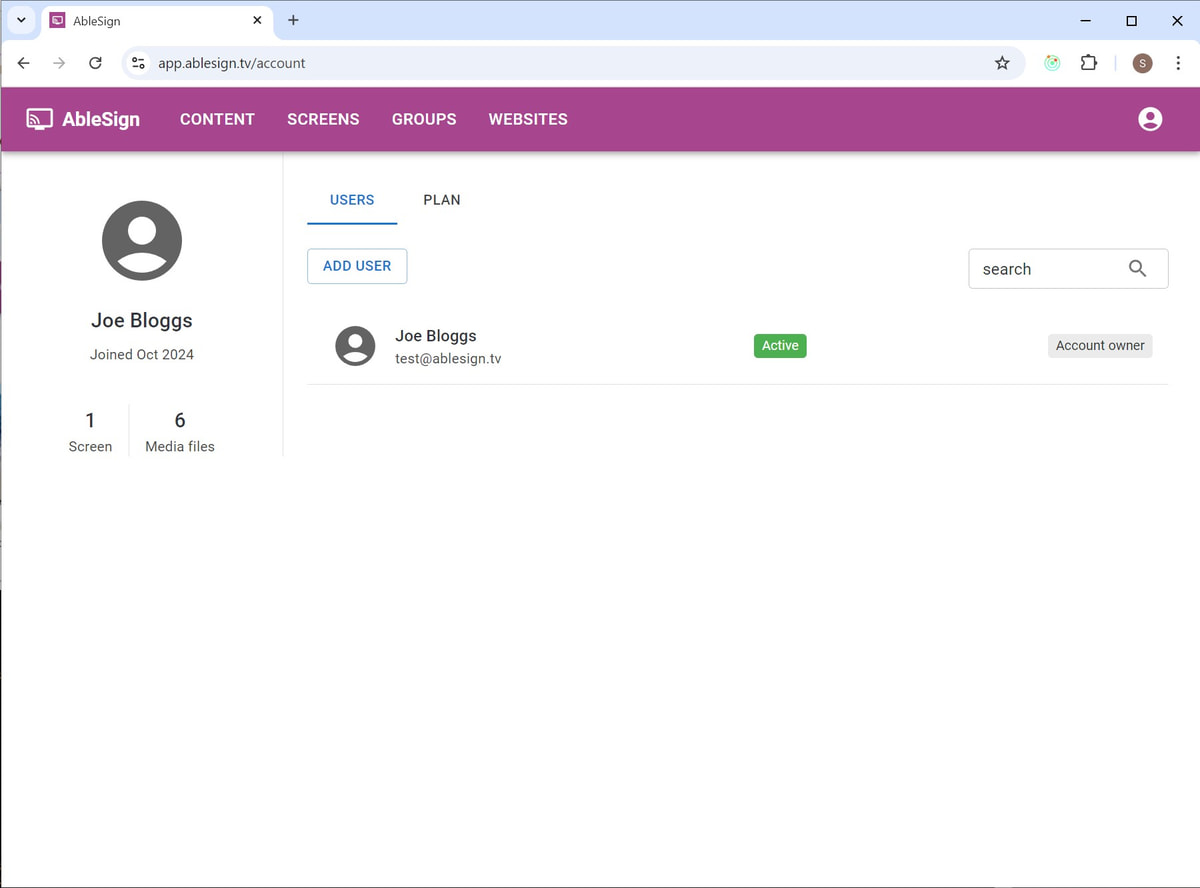Image resolution: width=1200 pixels, height=888 pixels.
Task: Open a new browser tab
Action: coord(293,20)
